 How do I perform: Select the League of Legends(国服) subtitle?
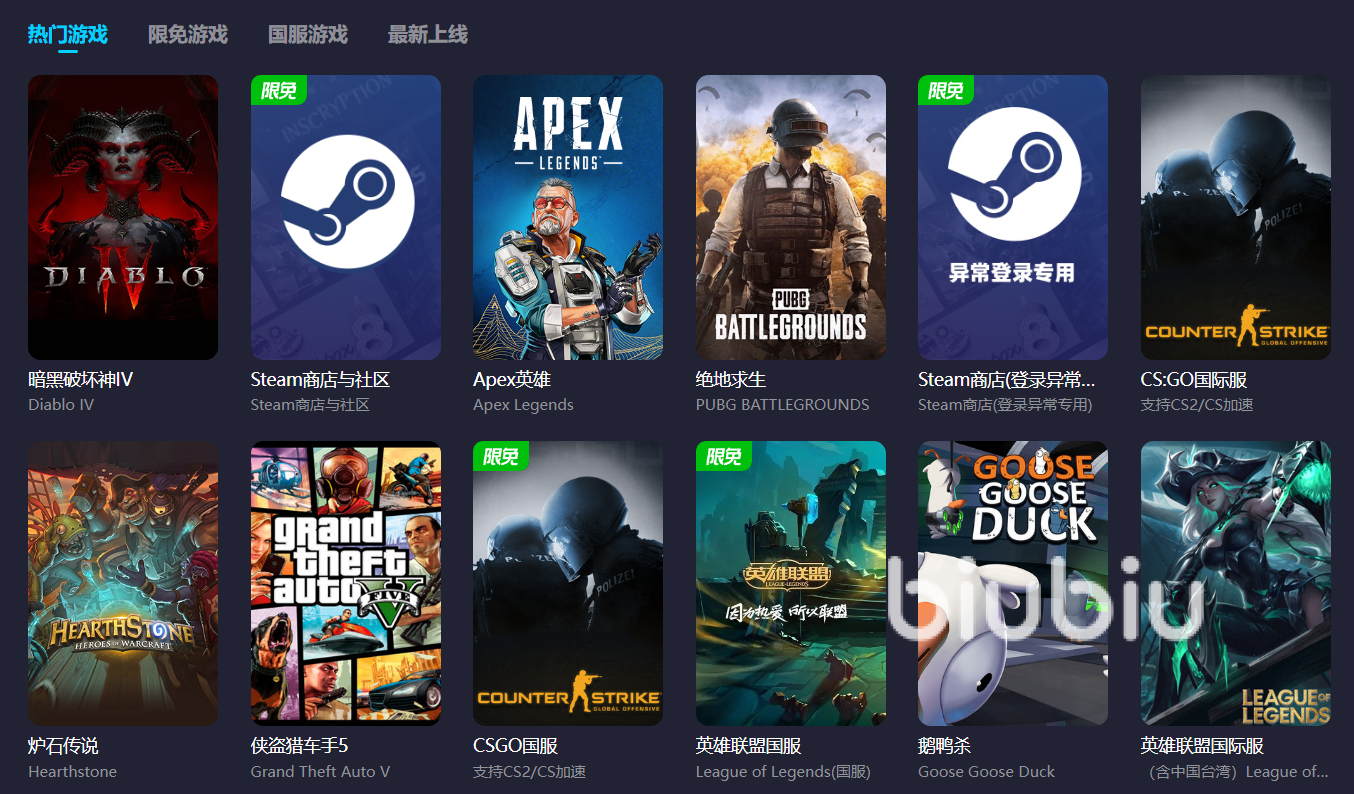[783, 771]
